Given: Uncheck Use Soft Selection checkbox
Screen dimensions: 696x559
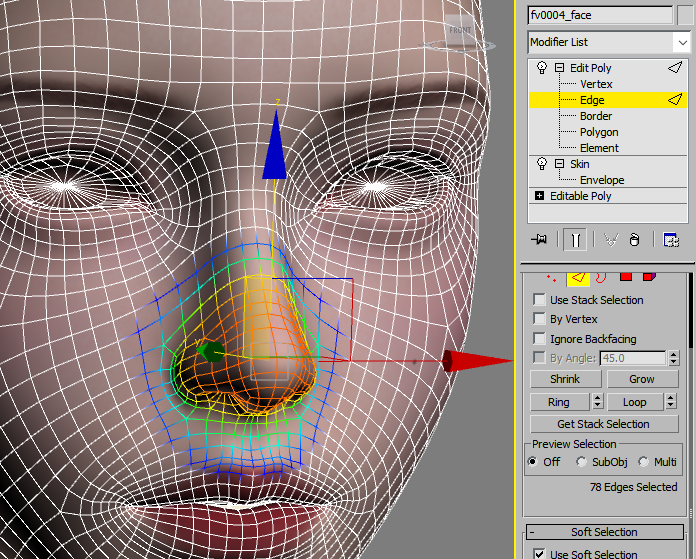Looking at the screenshot, I should [539, 553].
